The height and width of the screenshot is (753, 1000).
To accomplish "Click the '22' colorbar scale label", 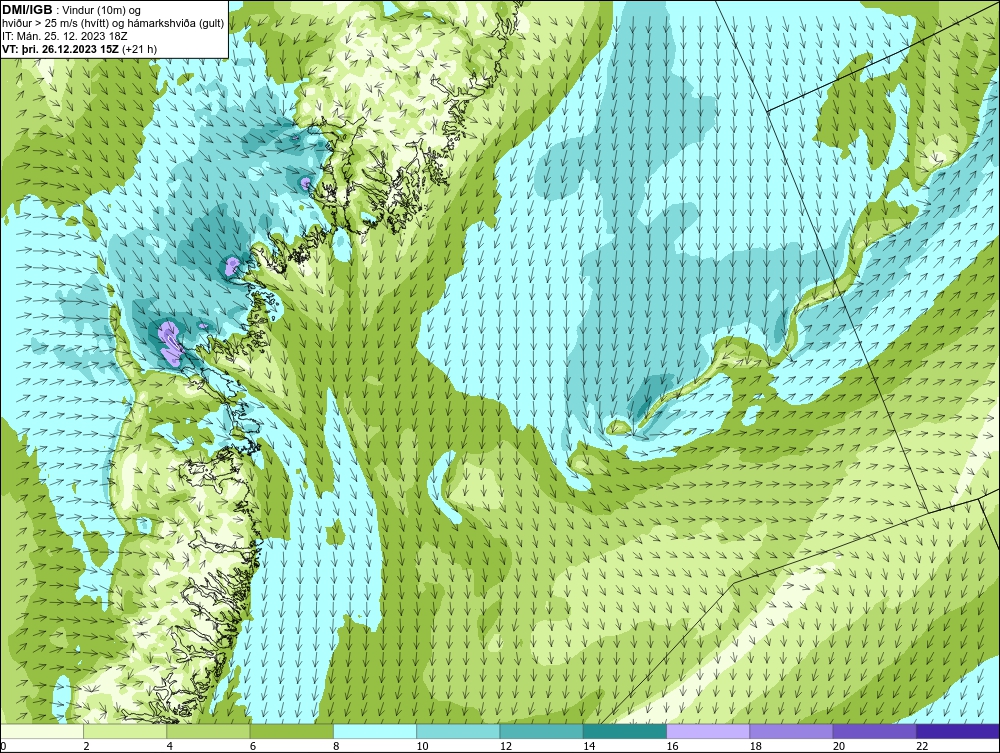I will (x=922, y=747).
